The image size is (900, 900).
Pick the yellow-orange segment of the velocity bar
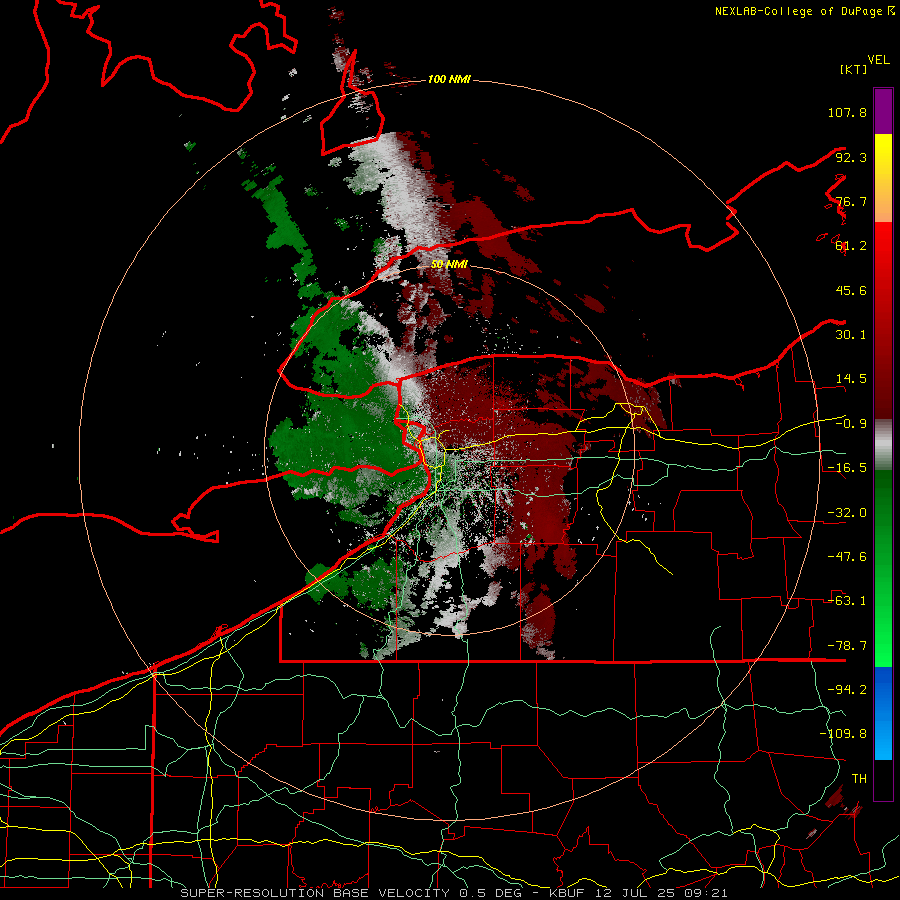pos(883,178)
